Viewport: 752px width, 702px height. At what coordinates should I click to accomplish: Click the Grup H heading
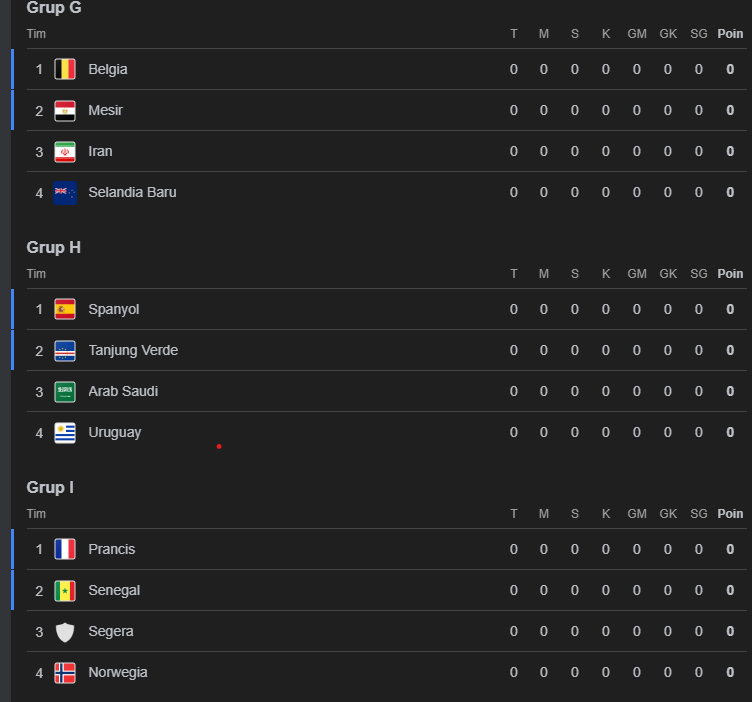pos(54,247)
